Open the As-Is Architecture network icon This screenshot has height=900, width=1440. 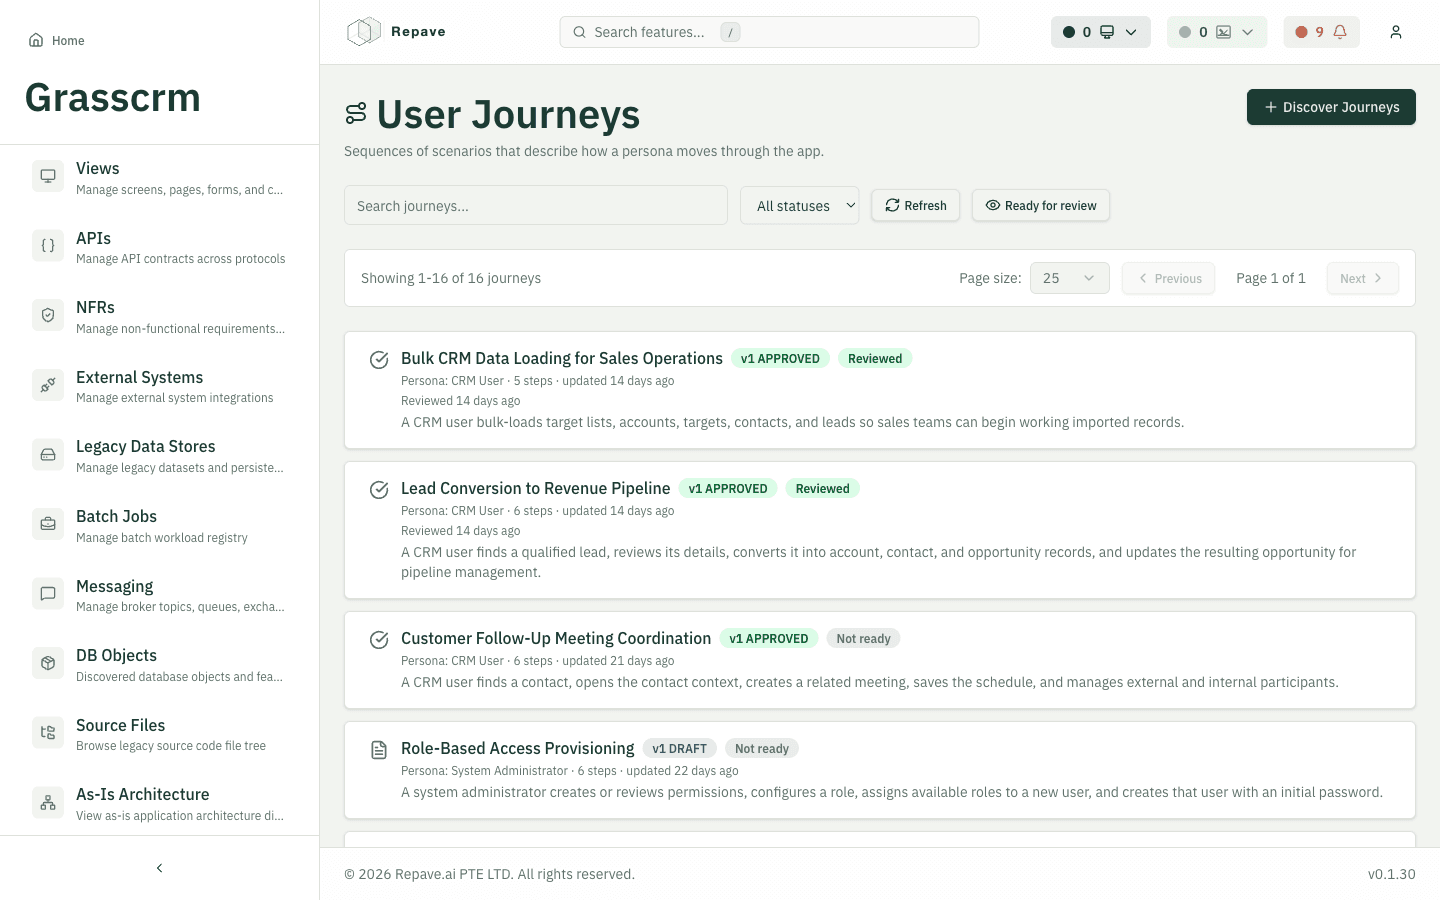click(48, 802)
